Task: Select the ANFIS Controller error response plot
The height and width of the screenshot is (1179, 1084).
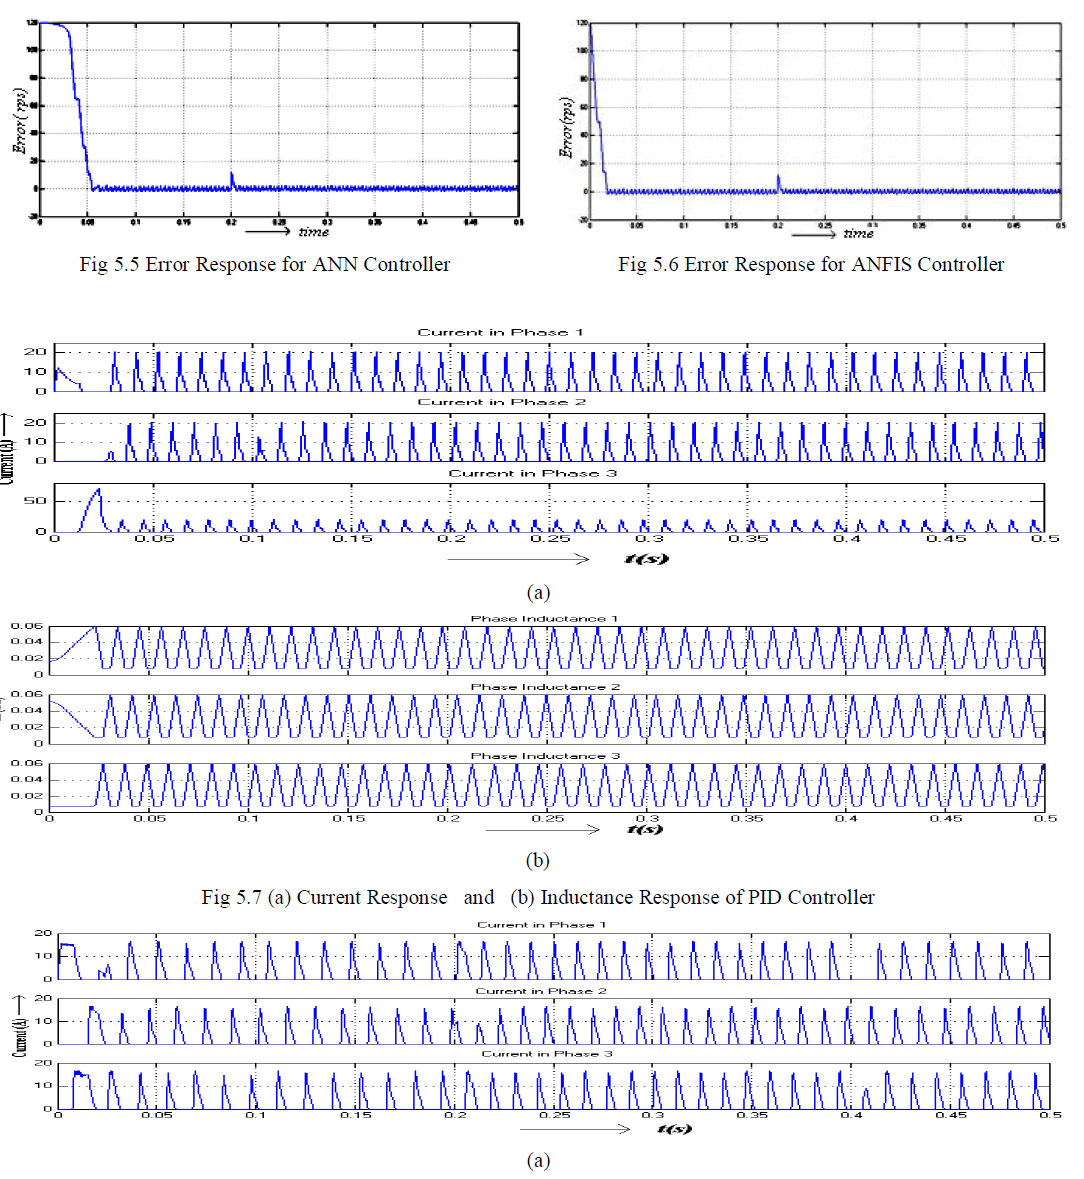Action: (824, 120)
